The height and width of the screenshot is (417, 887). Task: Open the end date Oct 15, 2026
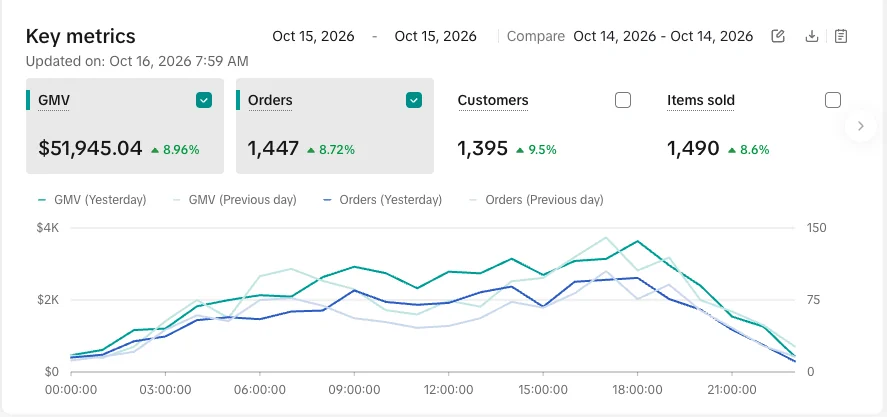[436, 36]
